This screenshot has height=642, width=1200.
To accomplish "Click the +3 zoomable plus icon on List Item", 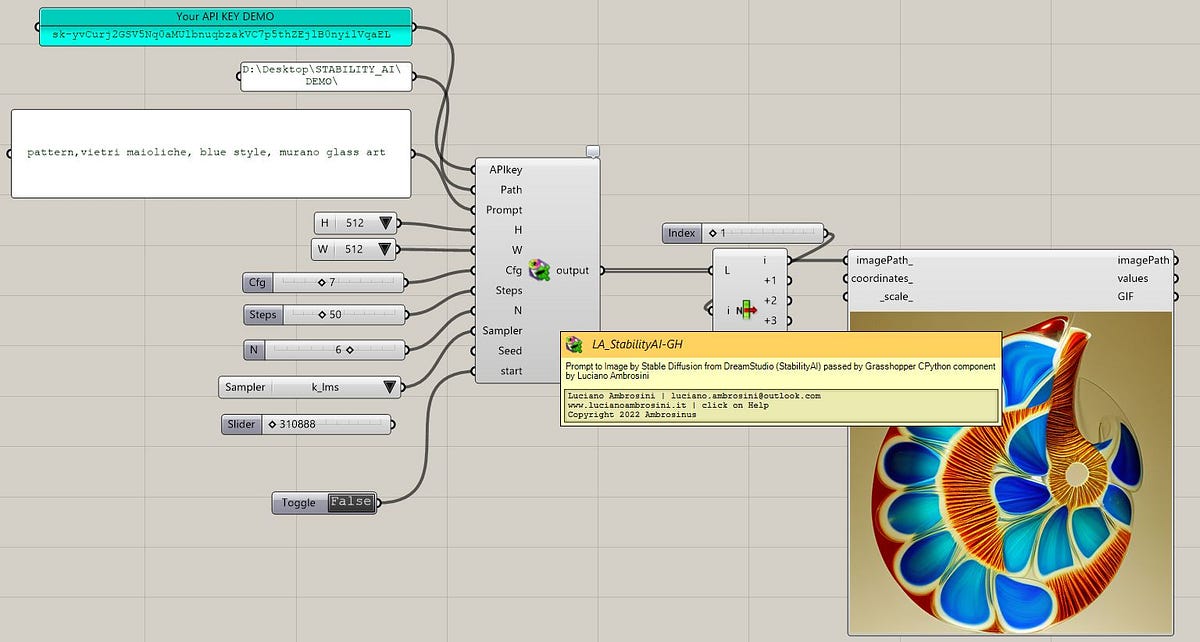I will [772, 320].
